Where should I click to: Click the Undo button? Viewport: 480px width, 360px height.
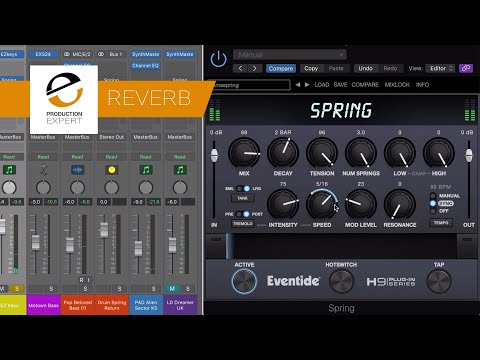pos(365,68)
